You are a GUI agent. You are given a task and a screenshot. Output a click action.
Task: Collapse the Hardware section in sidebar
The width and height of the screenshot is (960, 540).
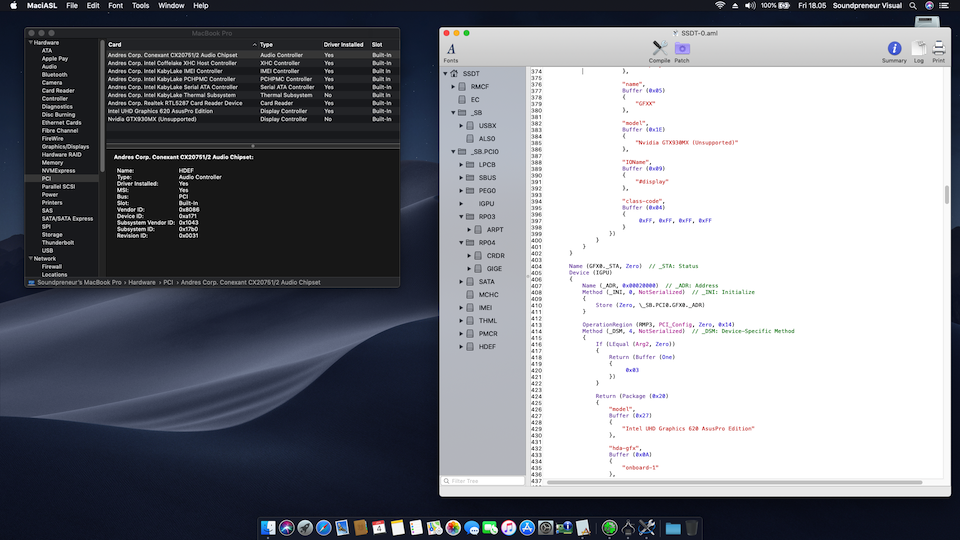(29, 43)
